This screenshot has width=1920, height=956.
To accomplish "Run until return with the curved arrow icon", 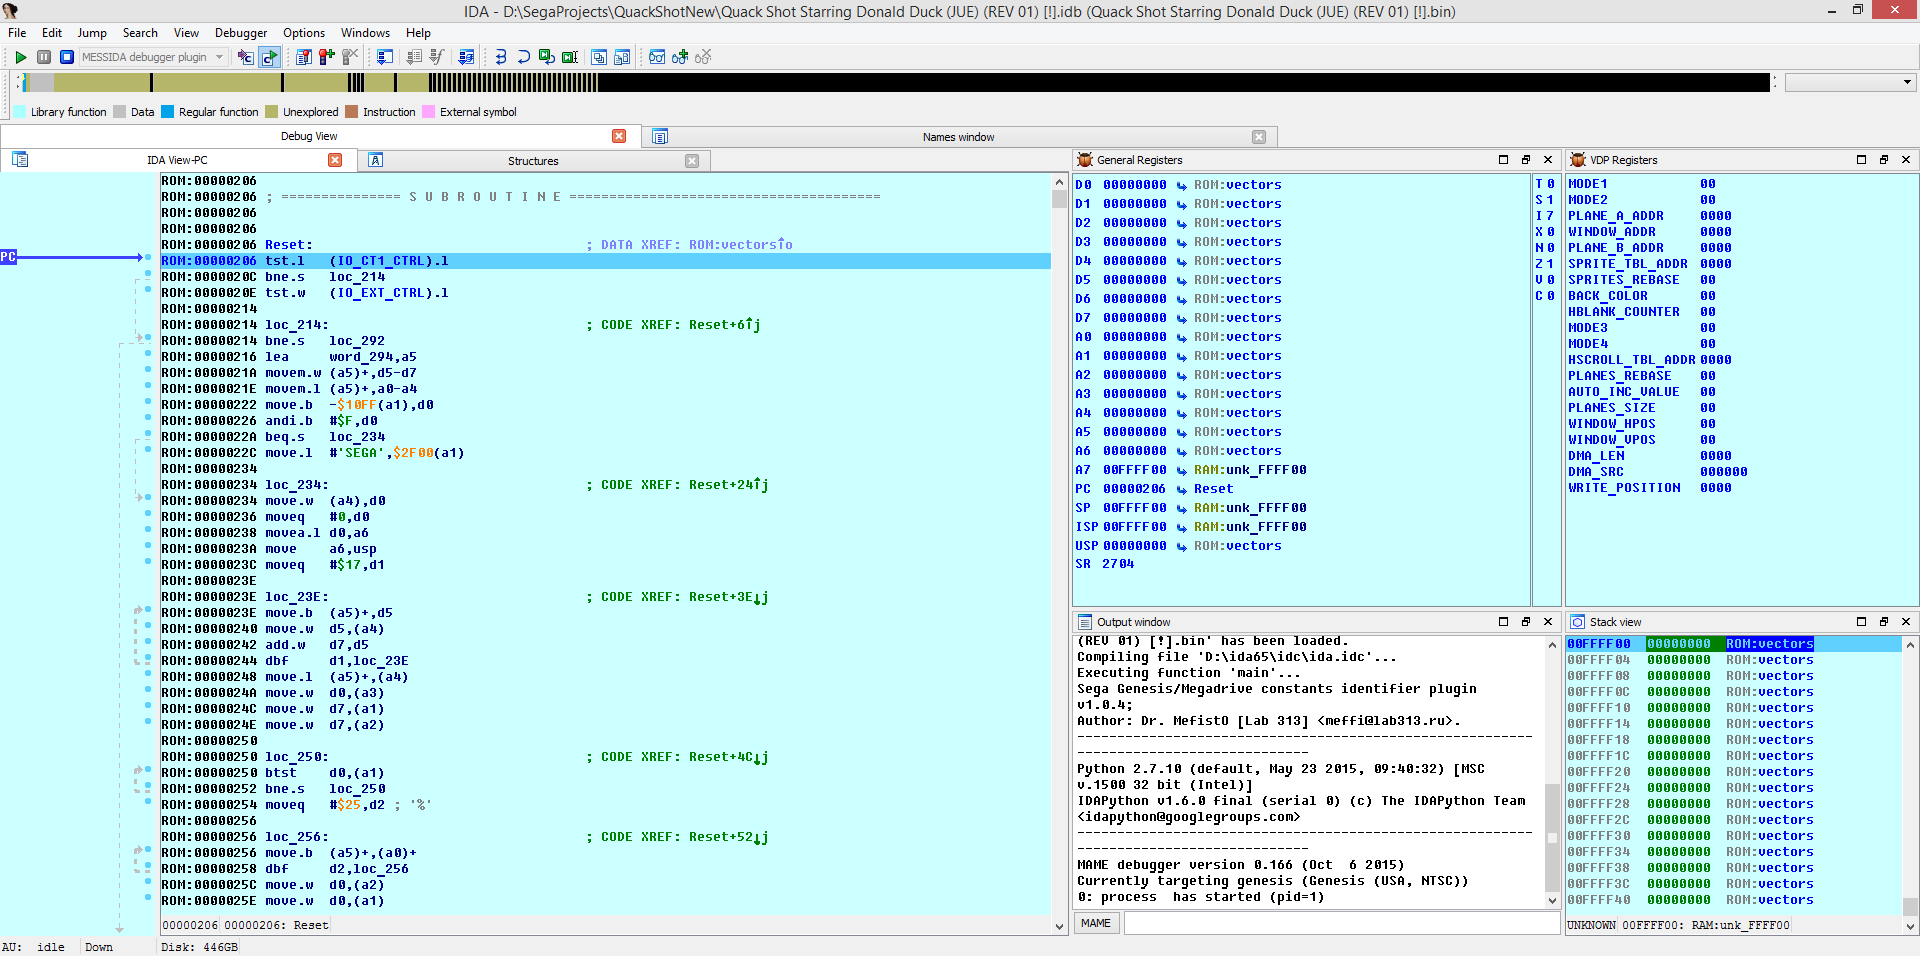I will (x=547, y=57).
